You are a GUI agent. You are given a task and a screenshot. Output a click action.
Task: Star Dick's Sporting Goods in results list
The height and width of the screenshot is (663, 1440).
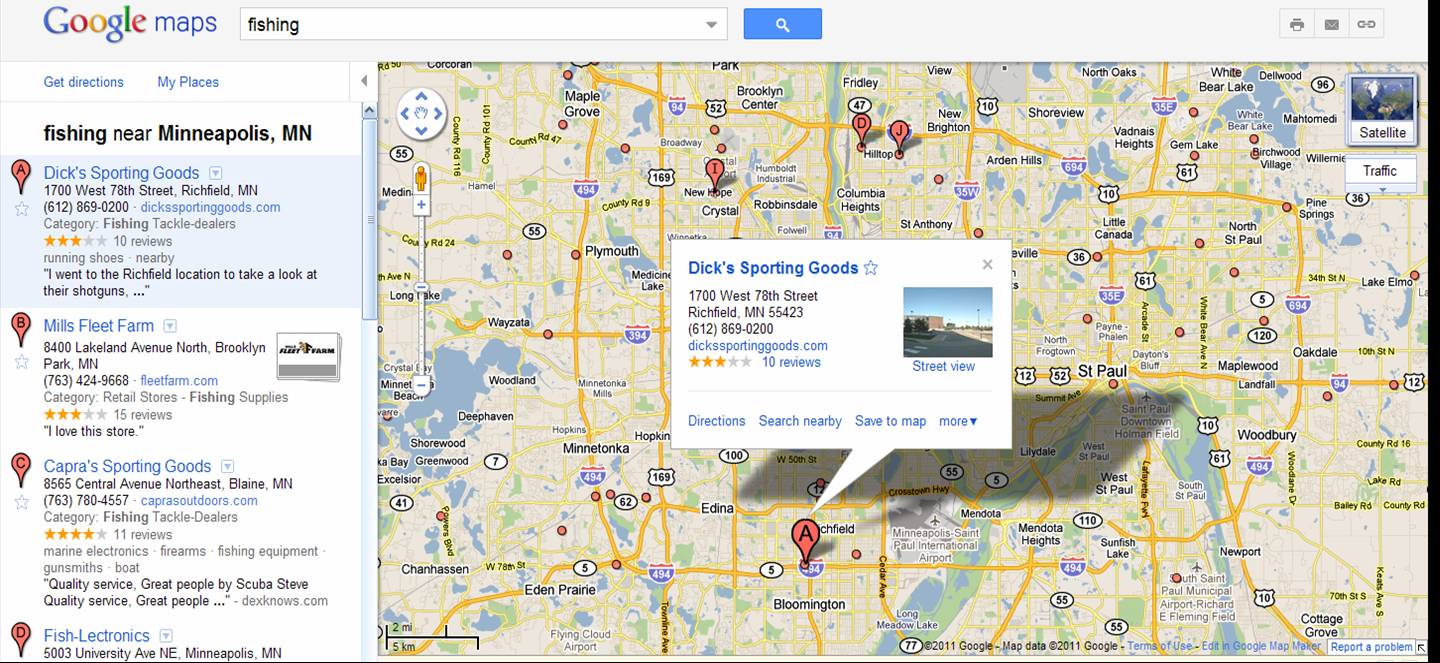[x=21, y=209]
